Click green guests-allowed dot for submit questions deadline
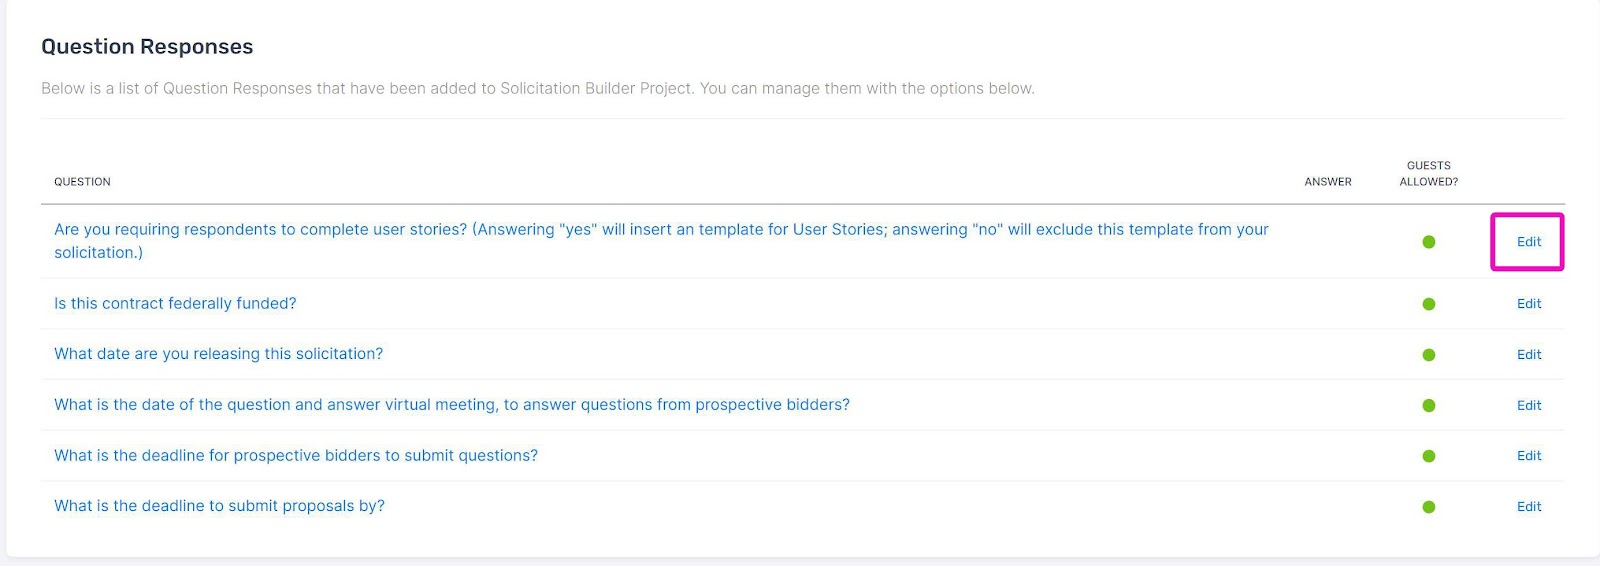Image resolution: width=1600 pixels, height=566 pixels. (x=1428, y=456)
